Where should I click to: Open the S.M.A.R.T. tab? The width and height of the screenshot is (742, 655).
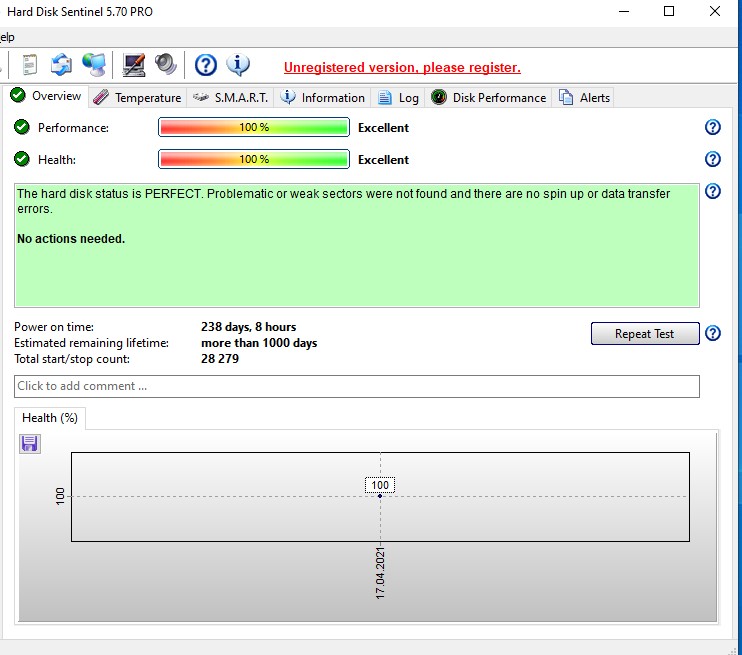pos(230,97)
